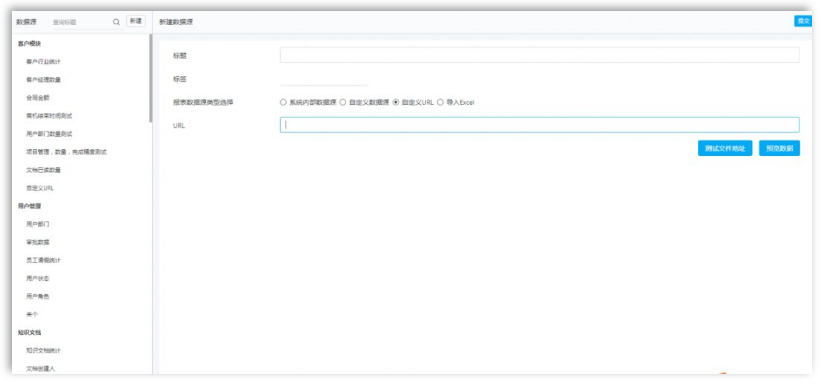Image resolution: width=821 pixels, height=386 pixels.
Task: Open the 用户角色 data source
Action: tap(37, 296)
